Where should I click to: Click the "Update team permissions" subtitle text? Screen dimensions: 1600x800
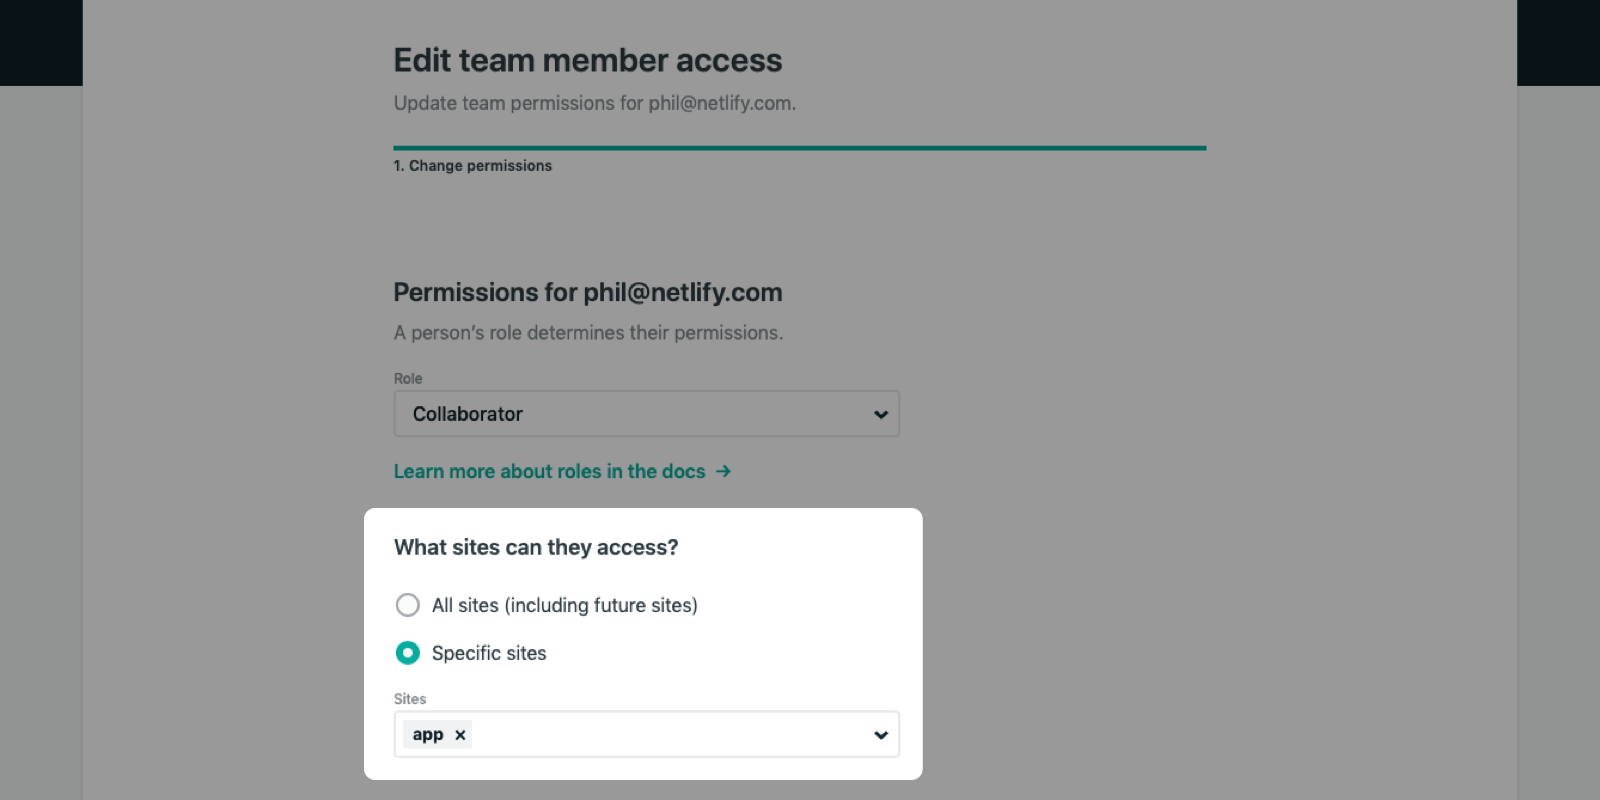594,103
